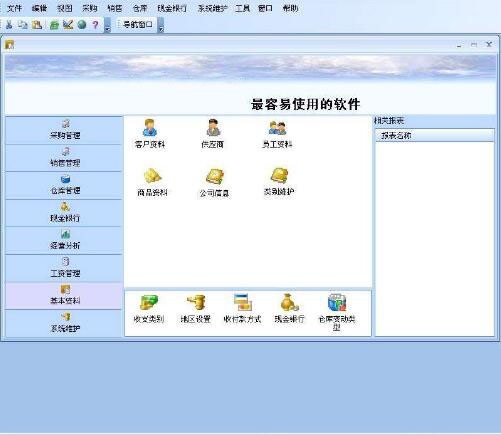The image size is (501, 435).
Task: Open the 地区设置 region settings icon
Action: coord(196,309)
